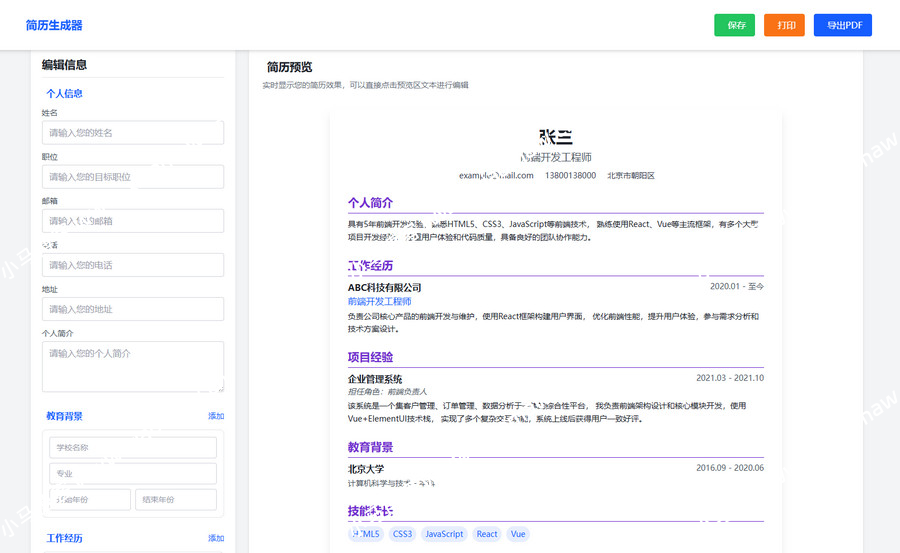Click the 项目经验 section heading
900x553 pixels.
pos(370,357)
